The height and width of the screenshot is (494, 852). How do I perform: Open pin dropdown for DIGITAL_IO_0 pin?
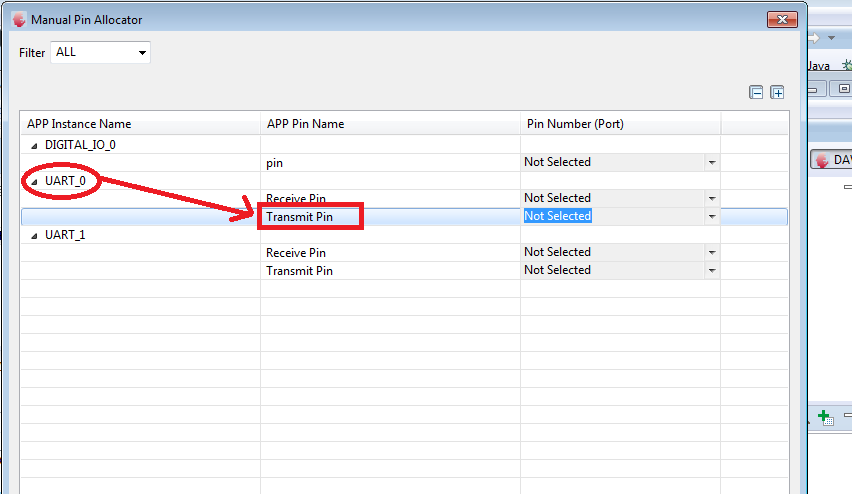click(712, 162)
